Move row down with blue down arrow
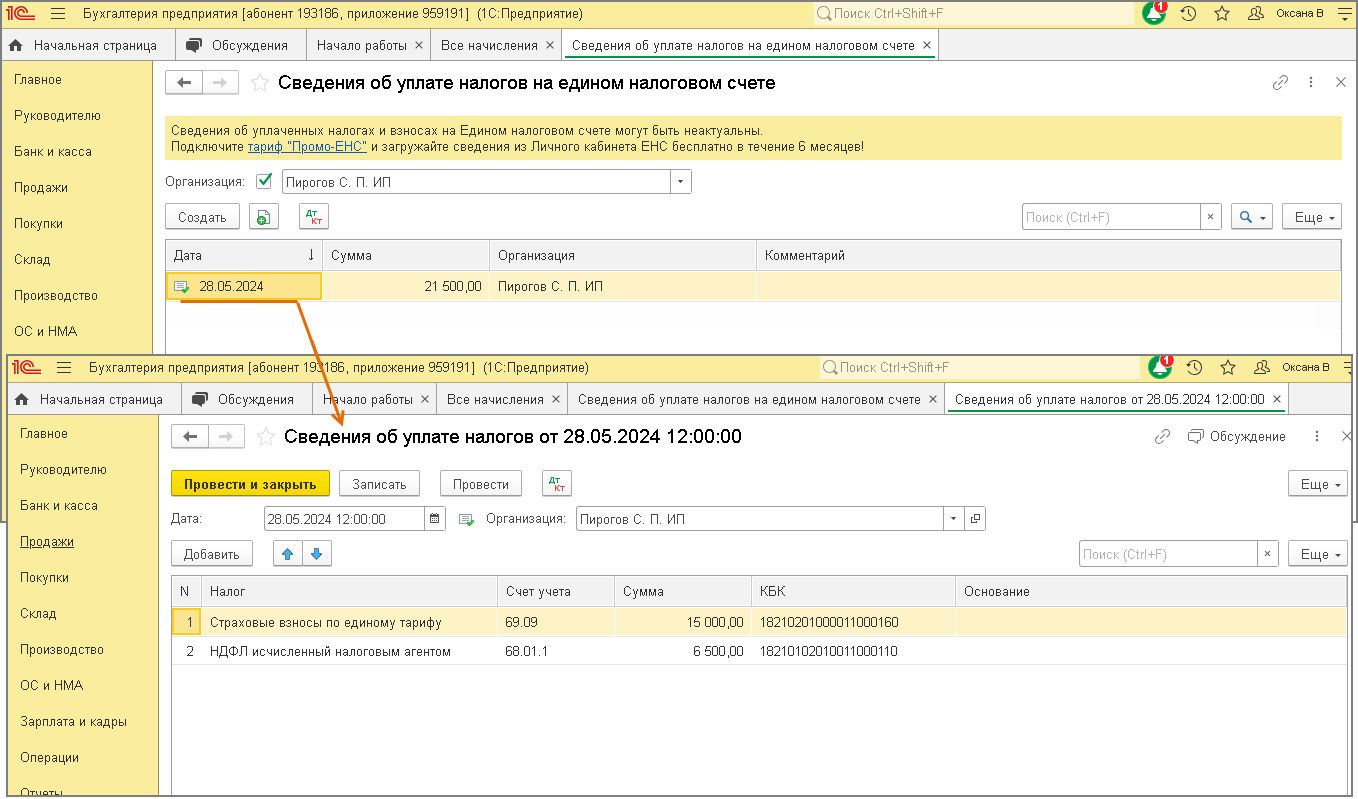The height and width of the screenshot is (799, 1358). coord(316,554)
